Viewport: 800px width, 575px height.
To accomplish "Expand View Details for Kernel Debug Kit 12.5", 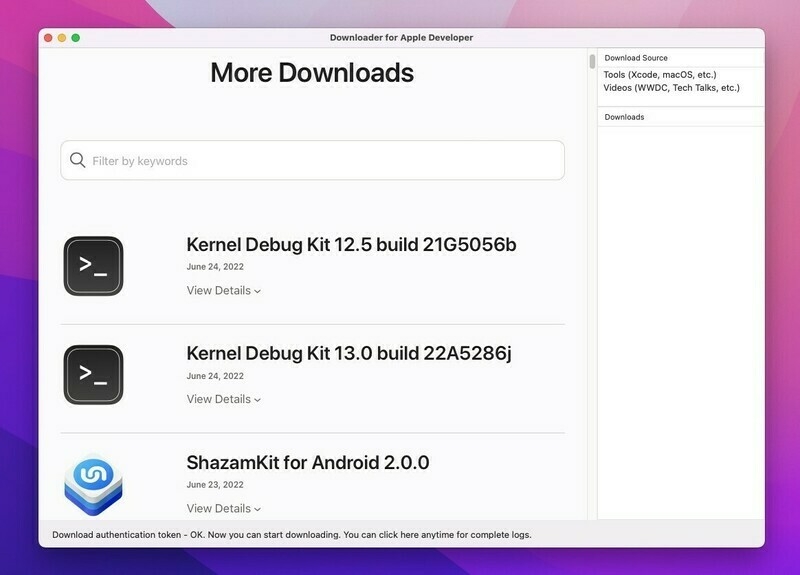I will [223, 290].
